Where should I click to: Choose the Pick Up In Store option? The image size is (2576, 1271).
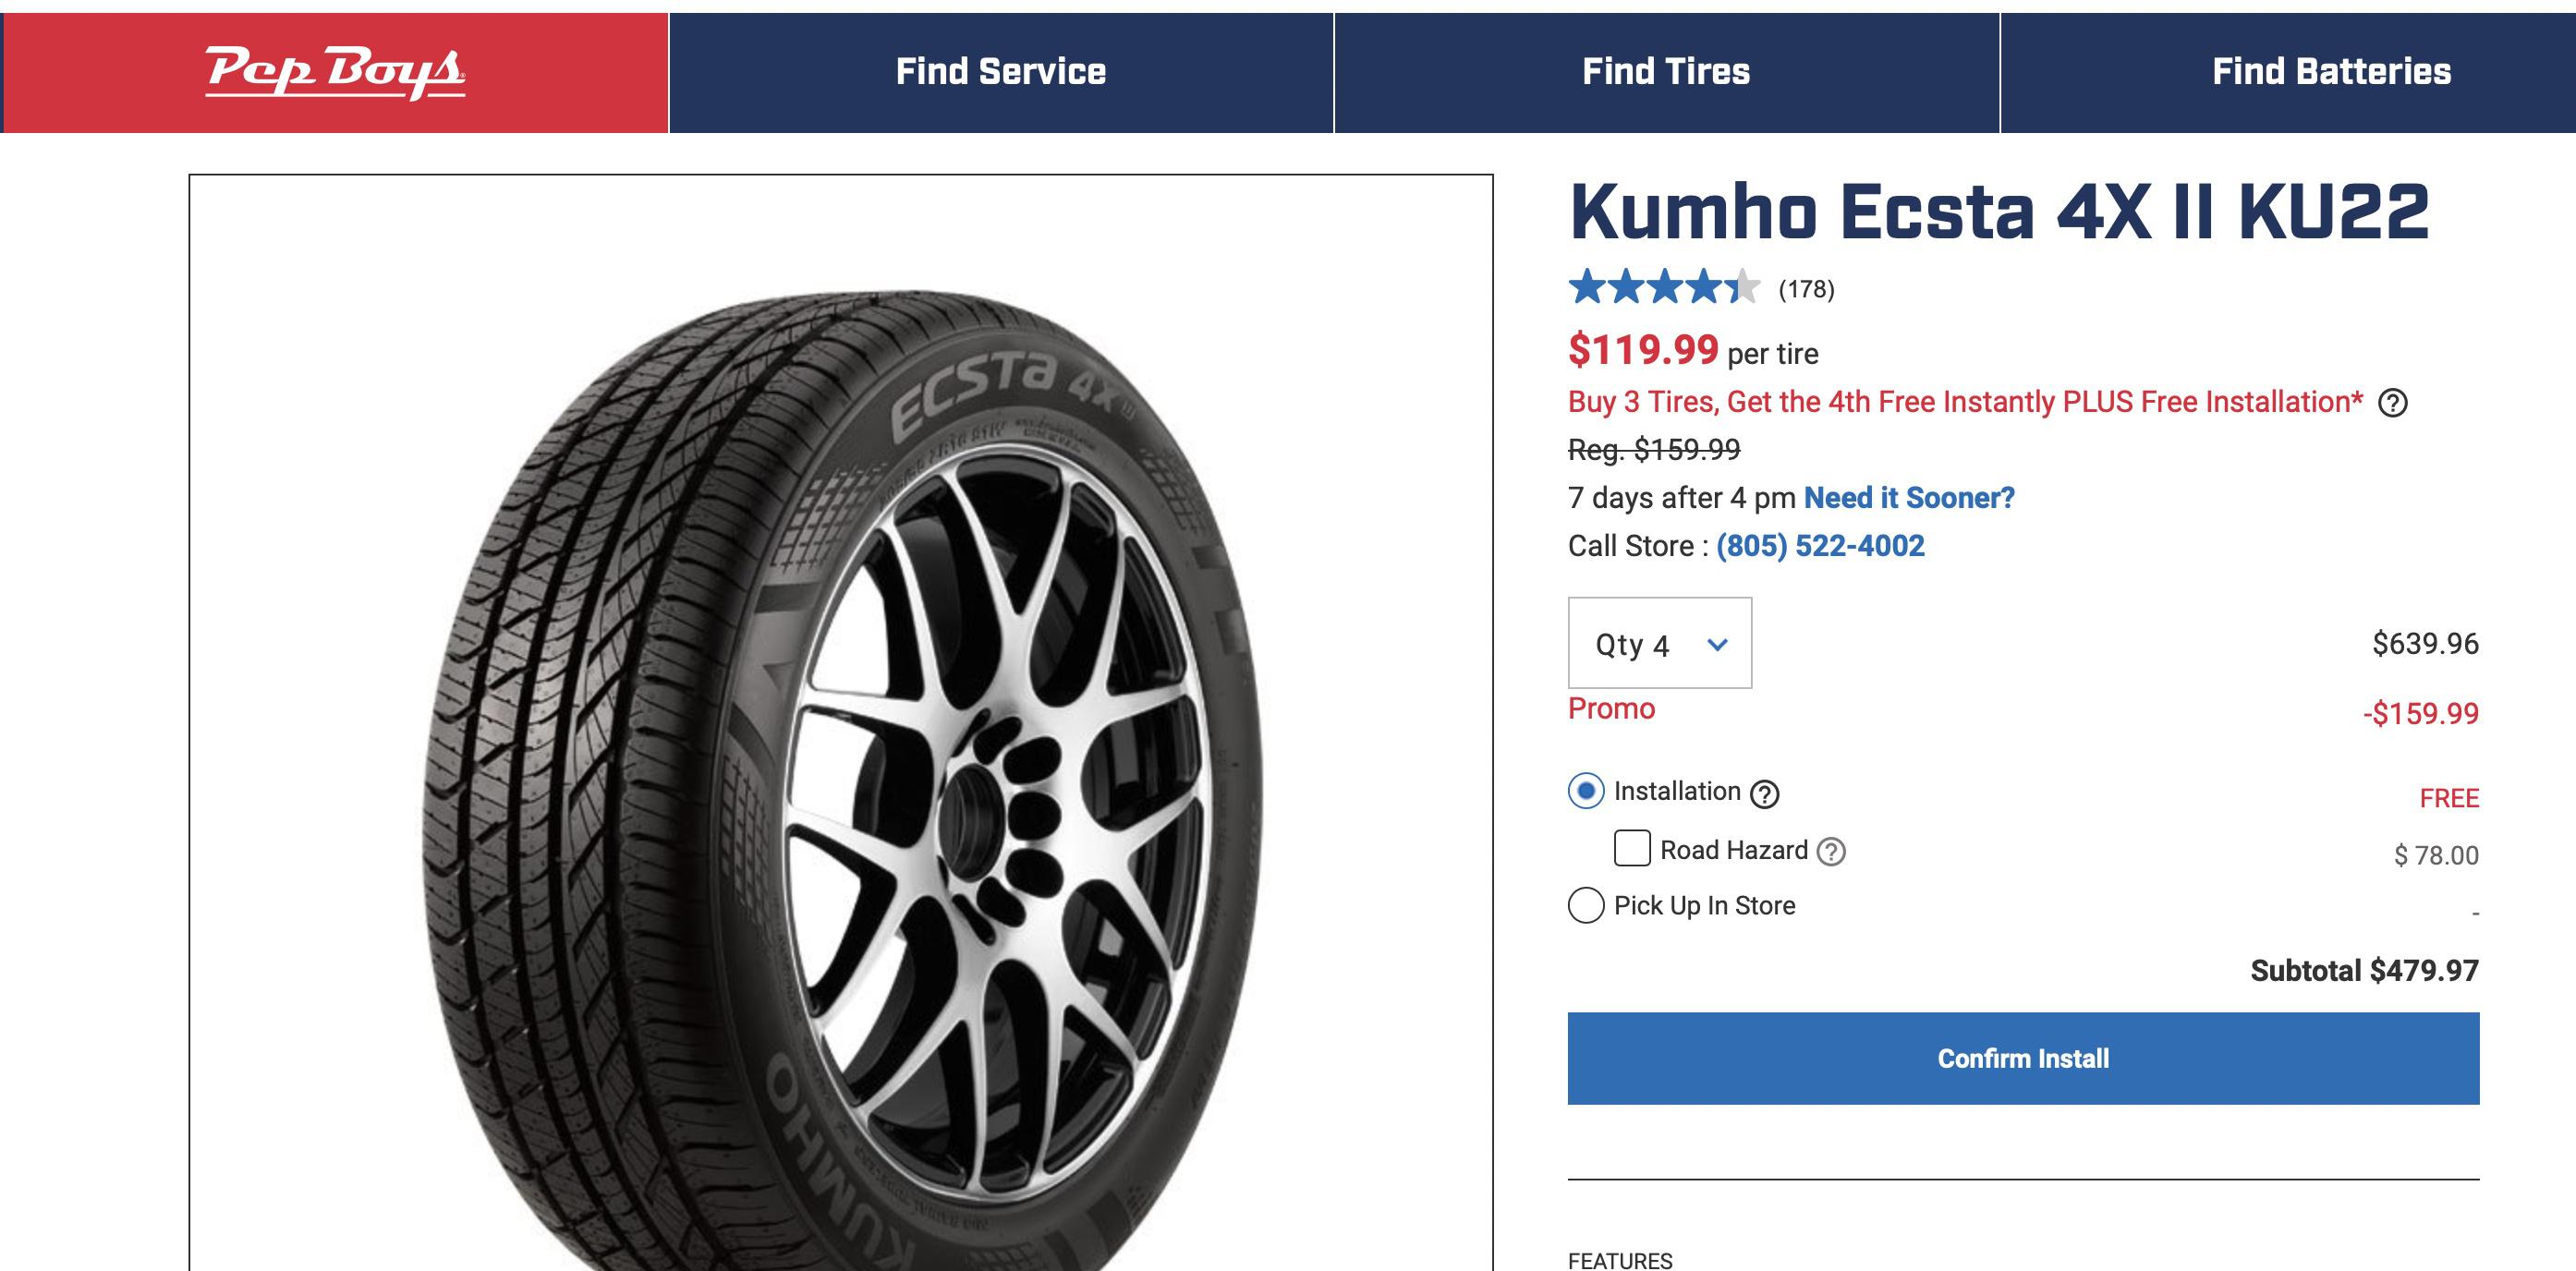[x=1586, y=906]
